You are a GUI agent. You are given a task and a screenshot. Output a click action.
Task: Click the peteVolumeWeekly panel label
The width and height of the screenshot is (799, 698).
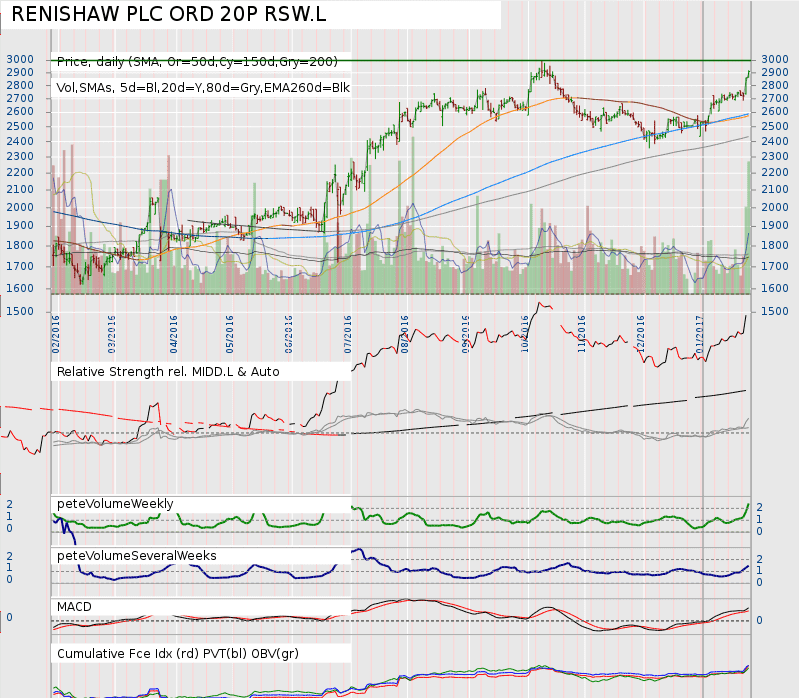tap(115, 504)
